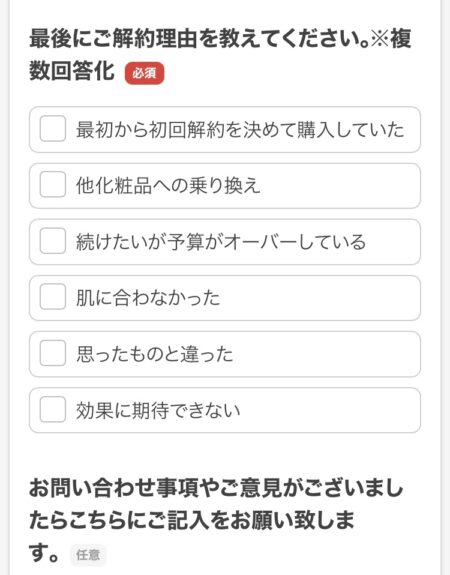Click the gray 任意 optional badge
This screenshot has height=575, width=450.
pyautogui.click(x=88, y=554)
